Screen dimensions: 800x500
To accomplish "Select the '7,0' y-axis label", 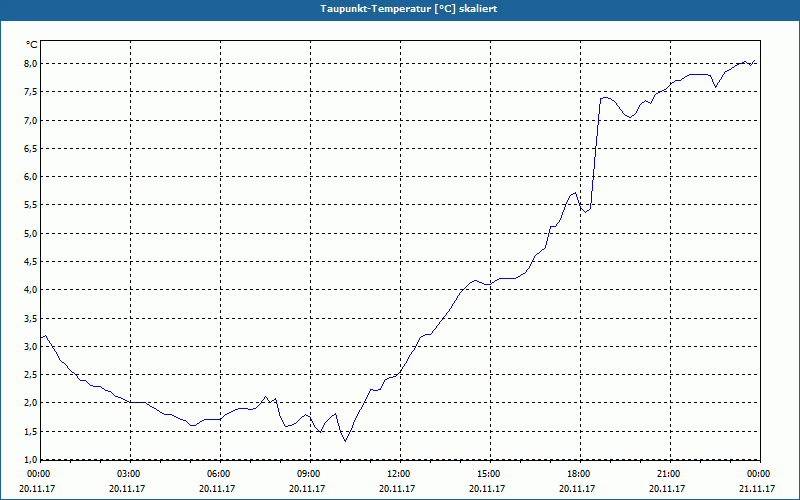I will pos(31,120).
